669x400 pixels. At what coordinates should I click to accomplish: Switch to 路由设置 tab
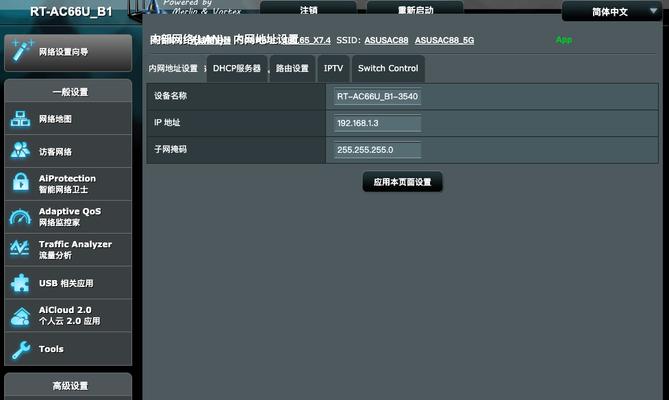click(292, 69)
